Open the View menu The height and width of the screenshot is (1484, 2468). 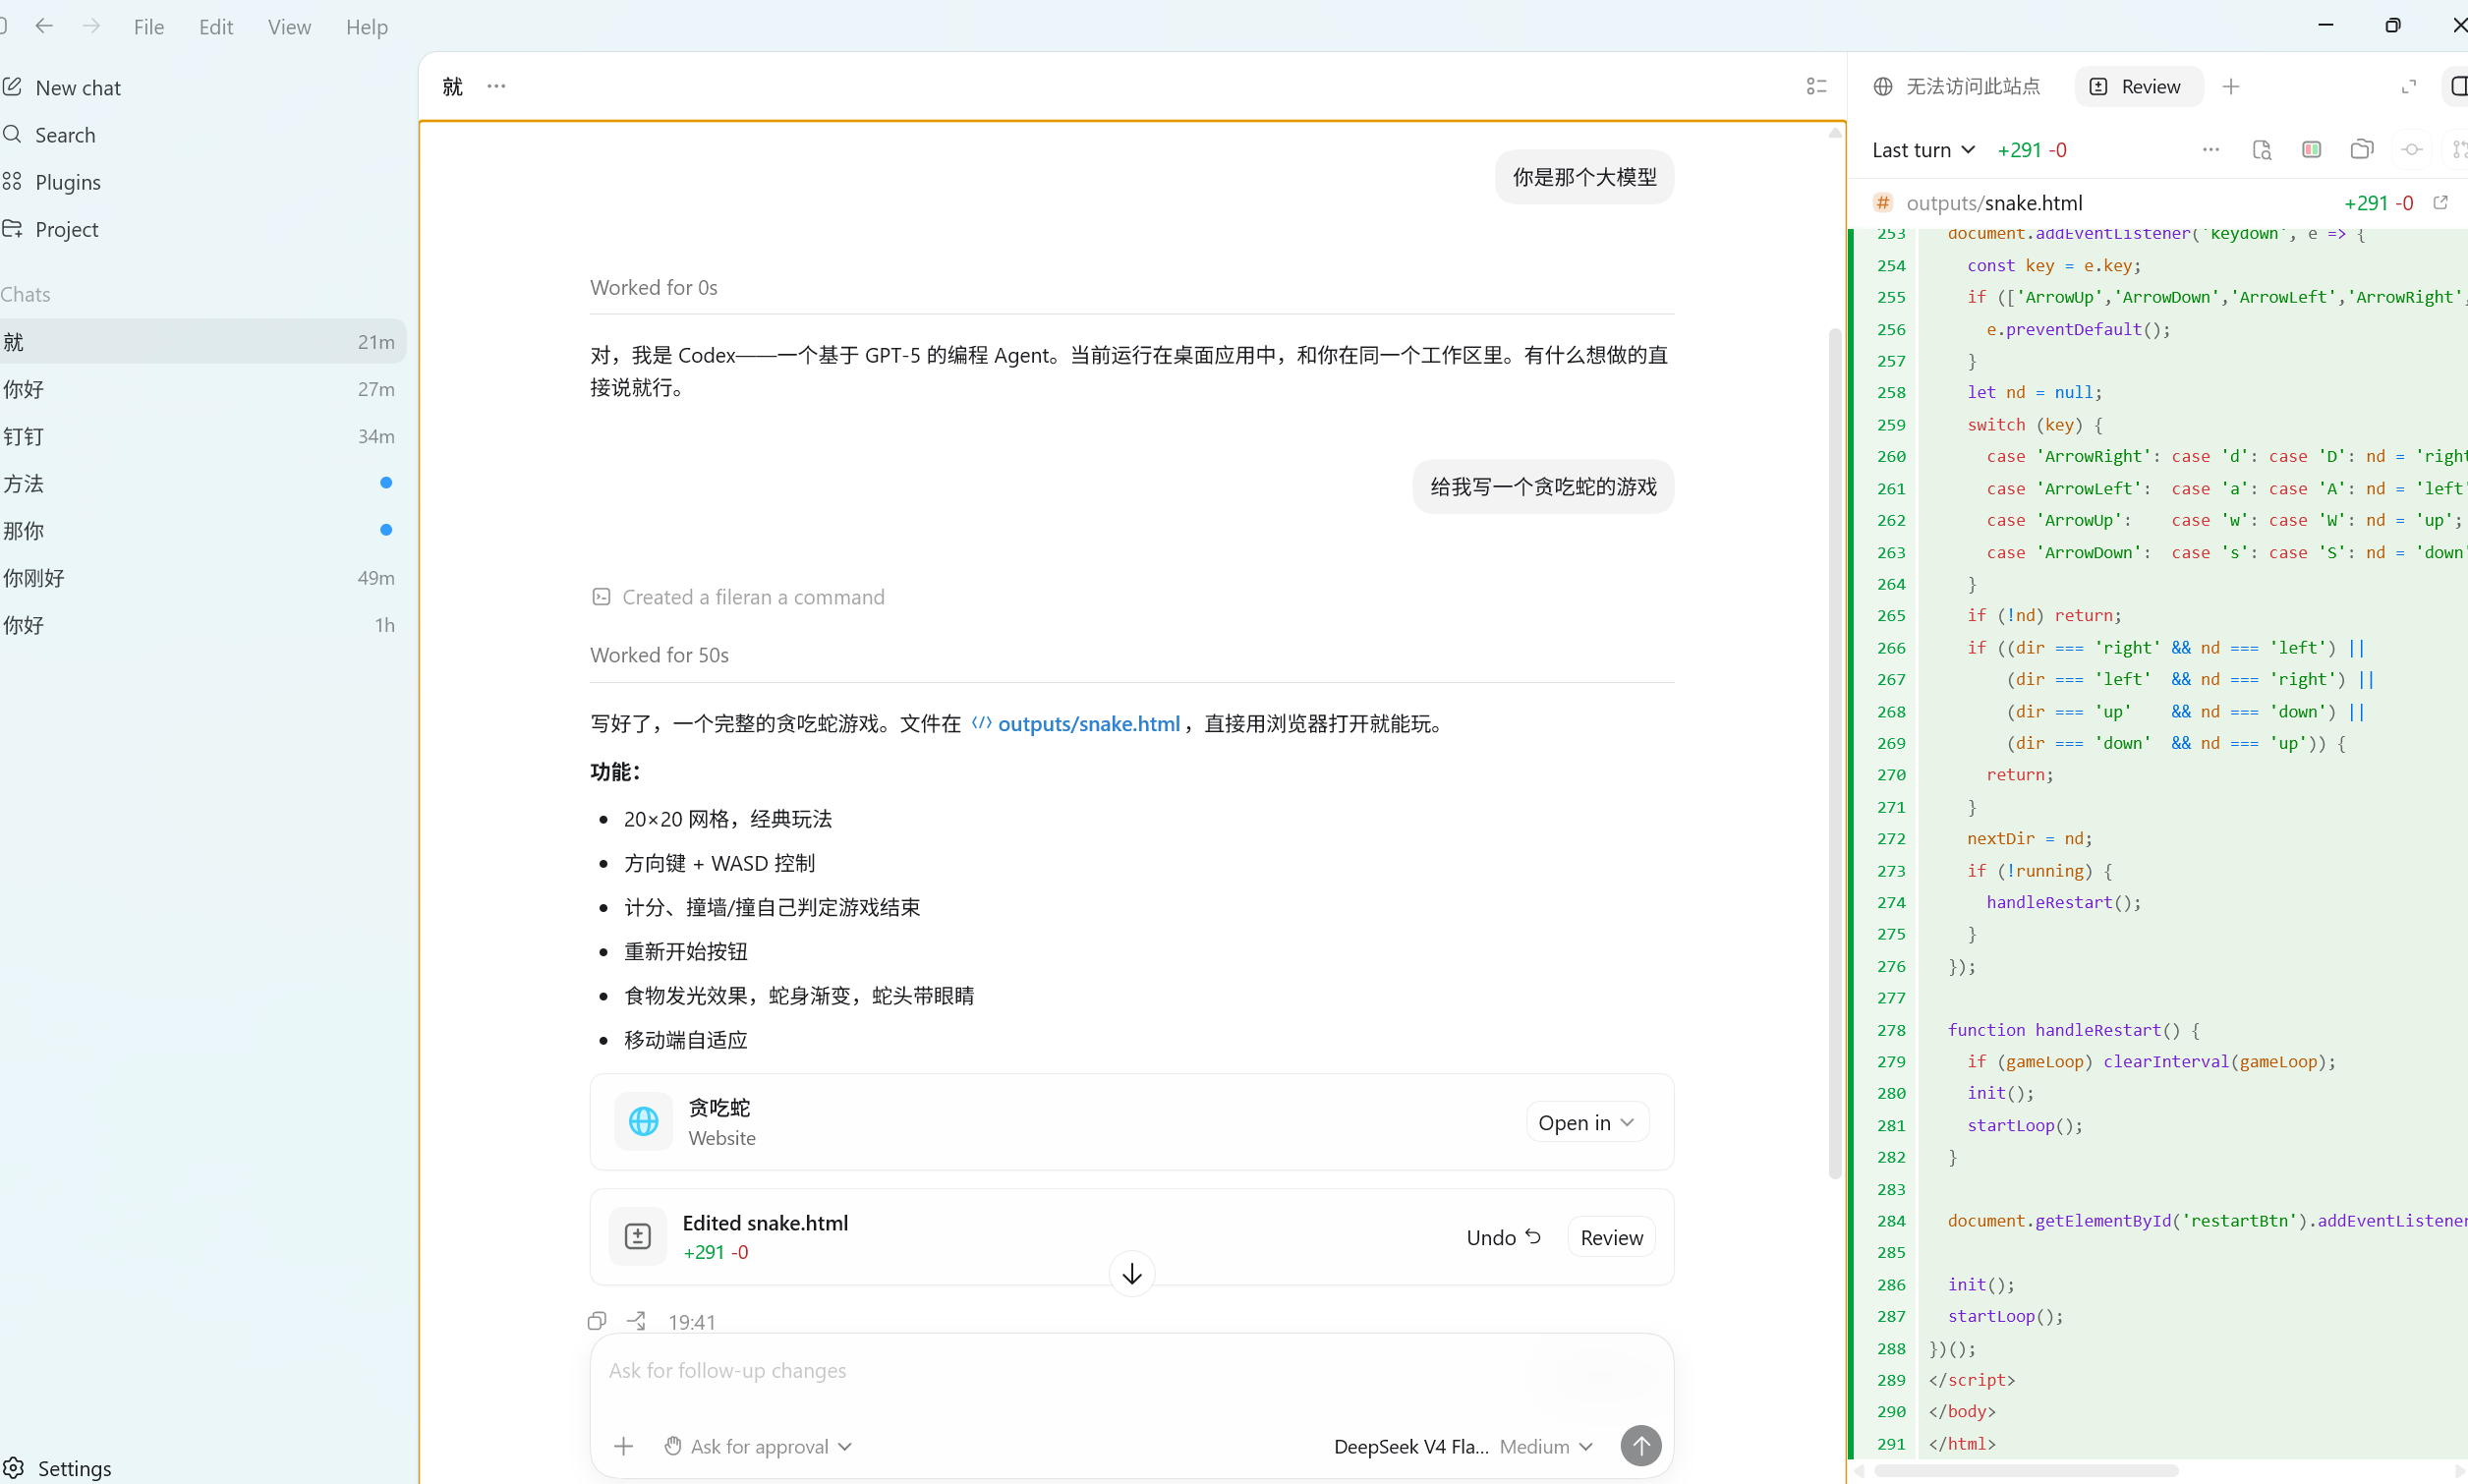(289, 27)
